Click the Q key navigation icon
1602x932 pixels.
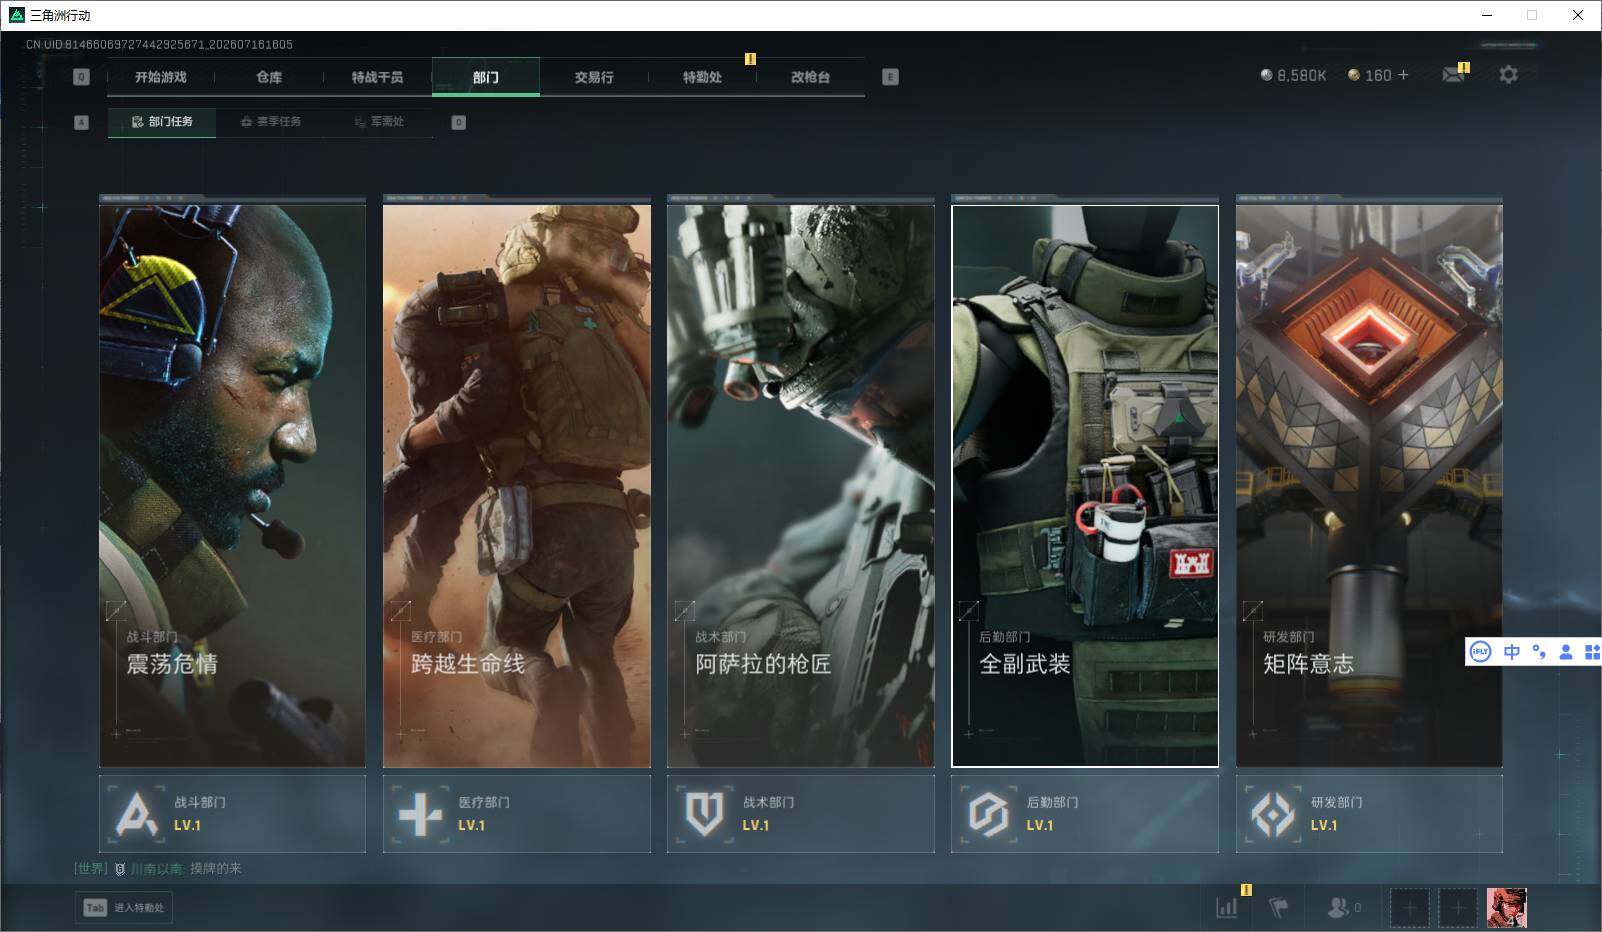tap(82, 77)
